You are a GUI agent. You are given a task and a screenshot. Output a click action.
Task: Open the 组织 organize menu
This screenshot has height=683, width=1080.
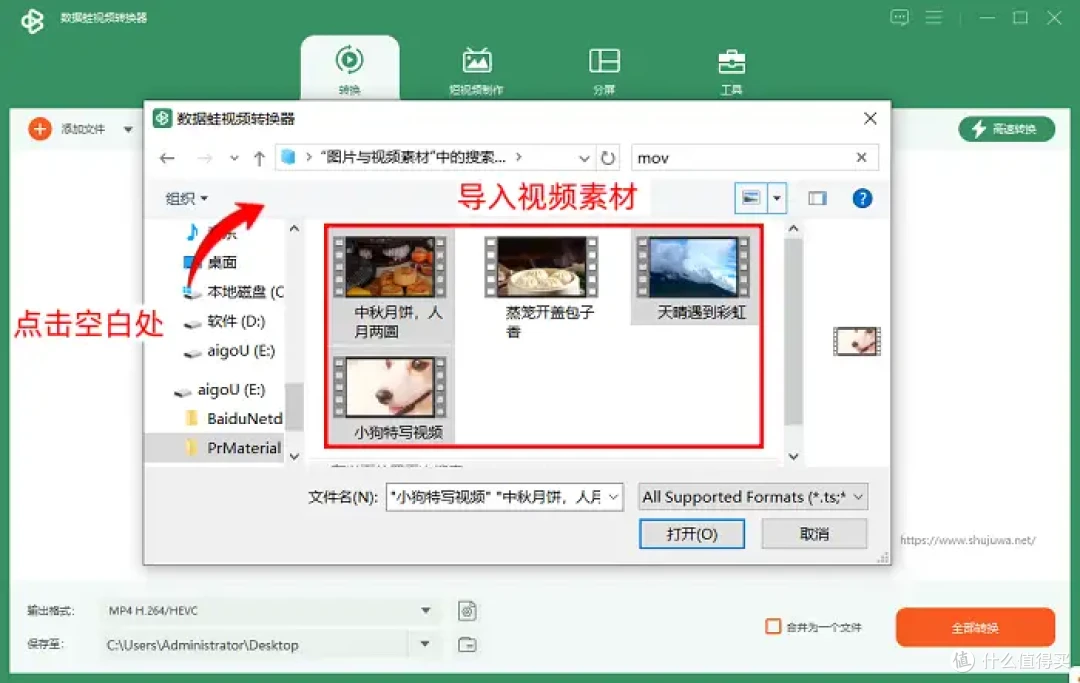[186, 198]
